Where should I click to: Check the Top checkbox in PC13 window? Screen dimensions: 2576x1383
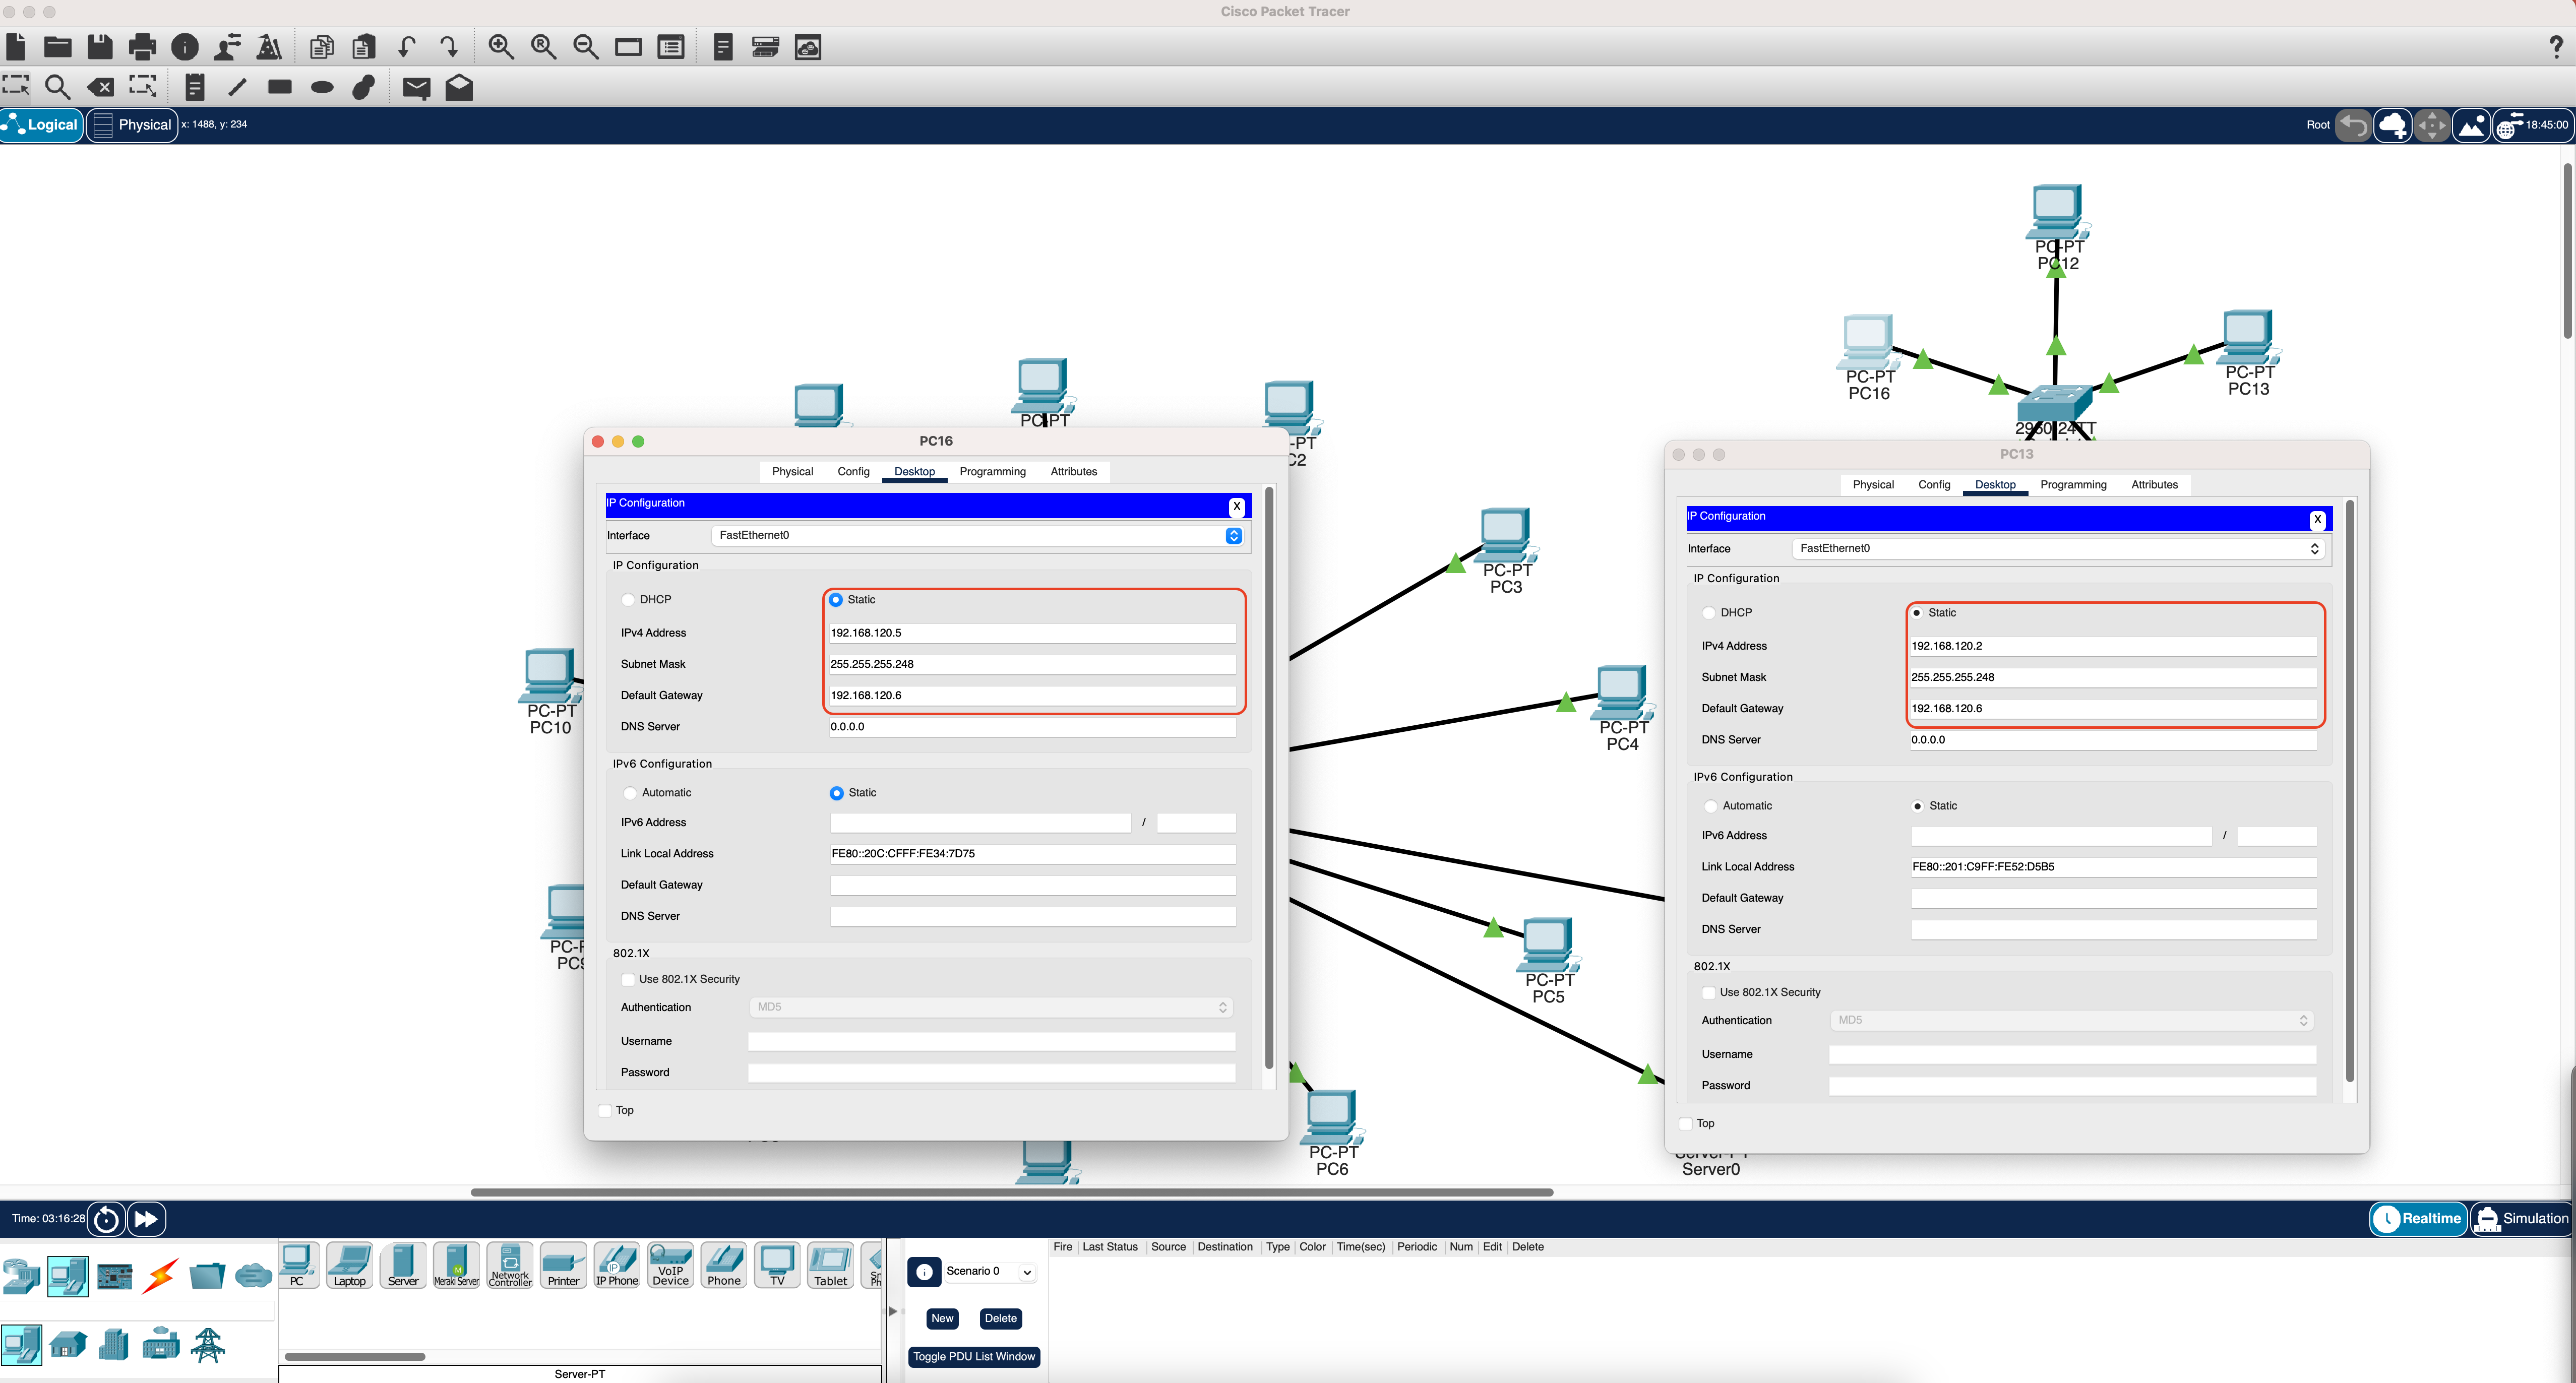pyautogui.click(x=1686, y=1124)
